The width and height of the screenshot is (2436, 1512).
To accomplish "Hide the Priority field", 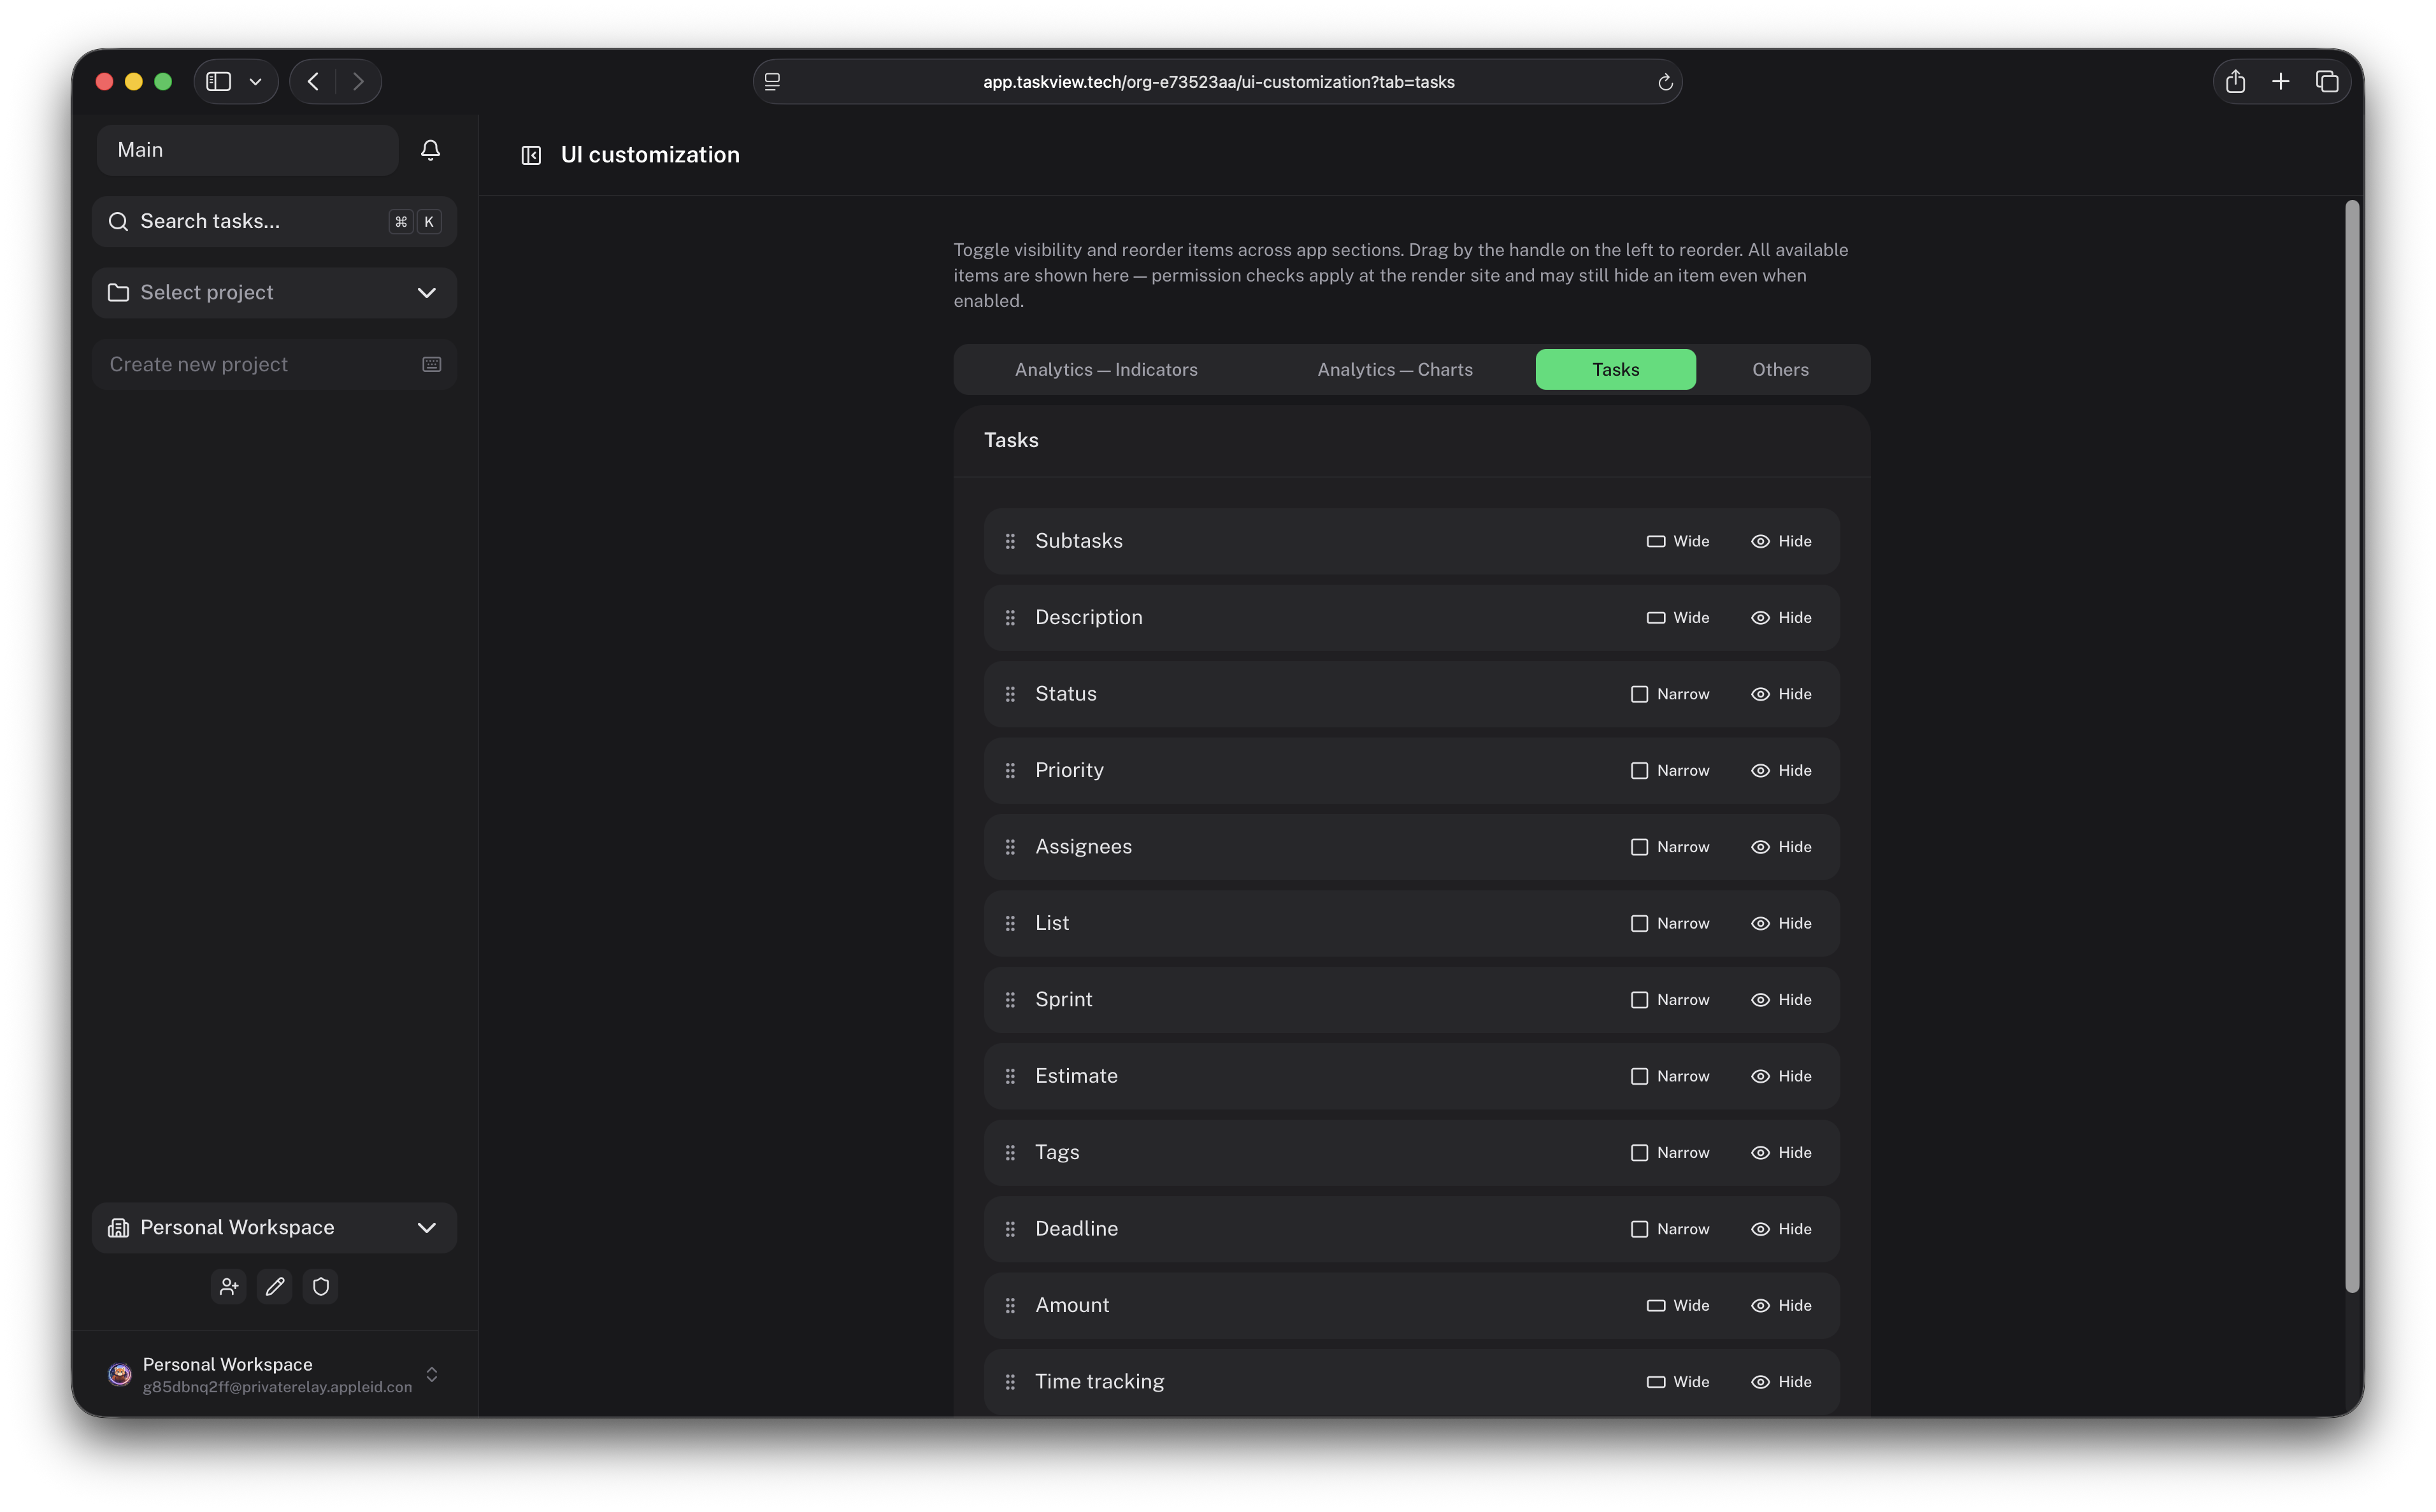I will (x=1781, y=771).
